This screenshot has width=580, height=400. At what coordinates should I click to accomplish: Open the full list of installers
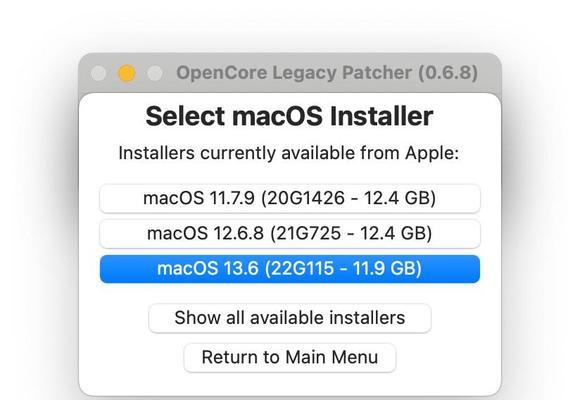click(290, 318)
